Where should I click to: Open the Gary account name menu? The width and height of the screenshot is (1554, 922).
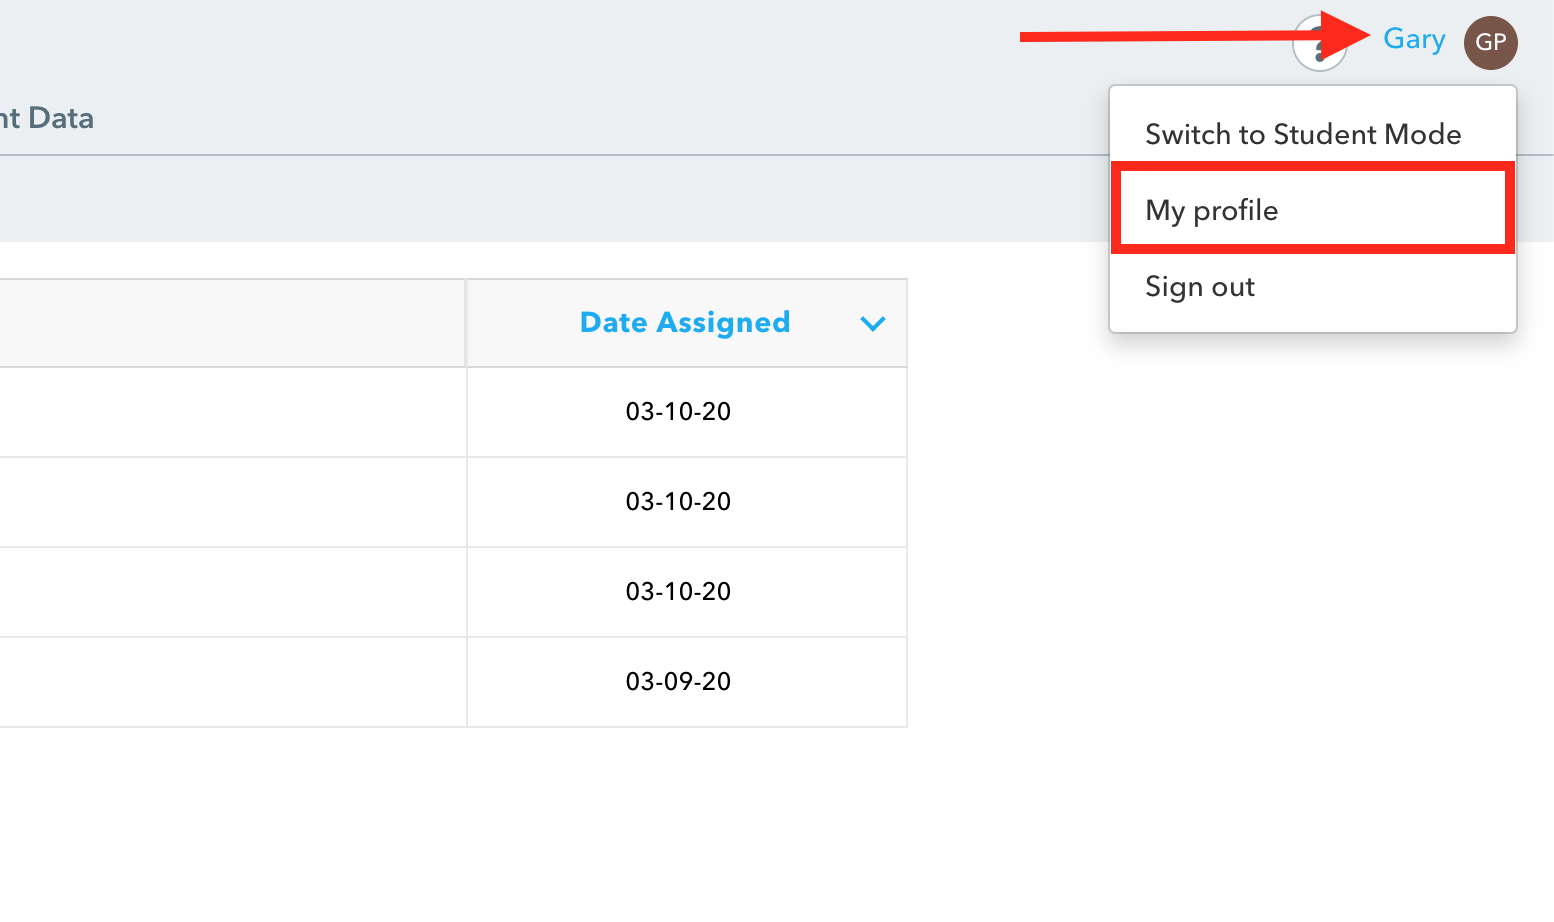click(1414, 40)
